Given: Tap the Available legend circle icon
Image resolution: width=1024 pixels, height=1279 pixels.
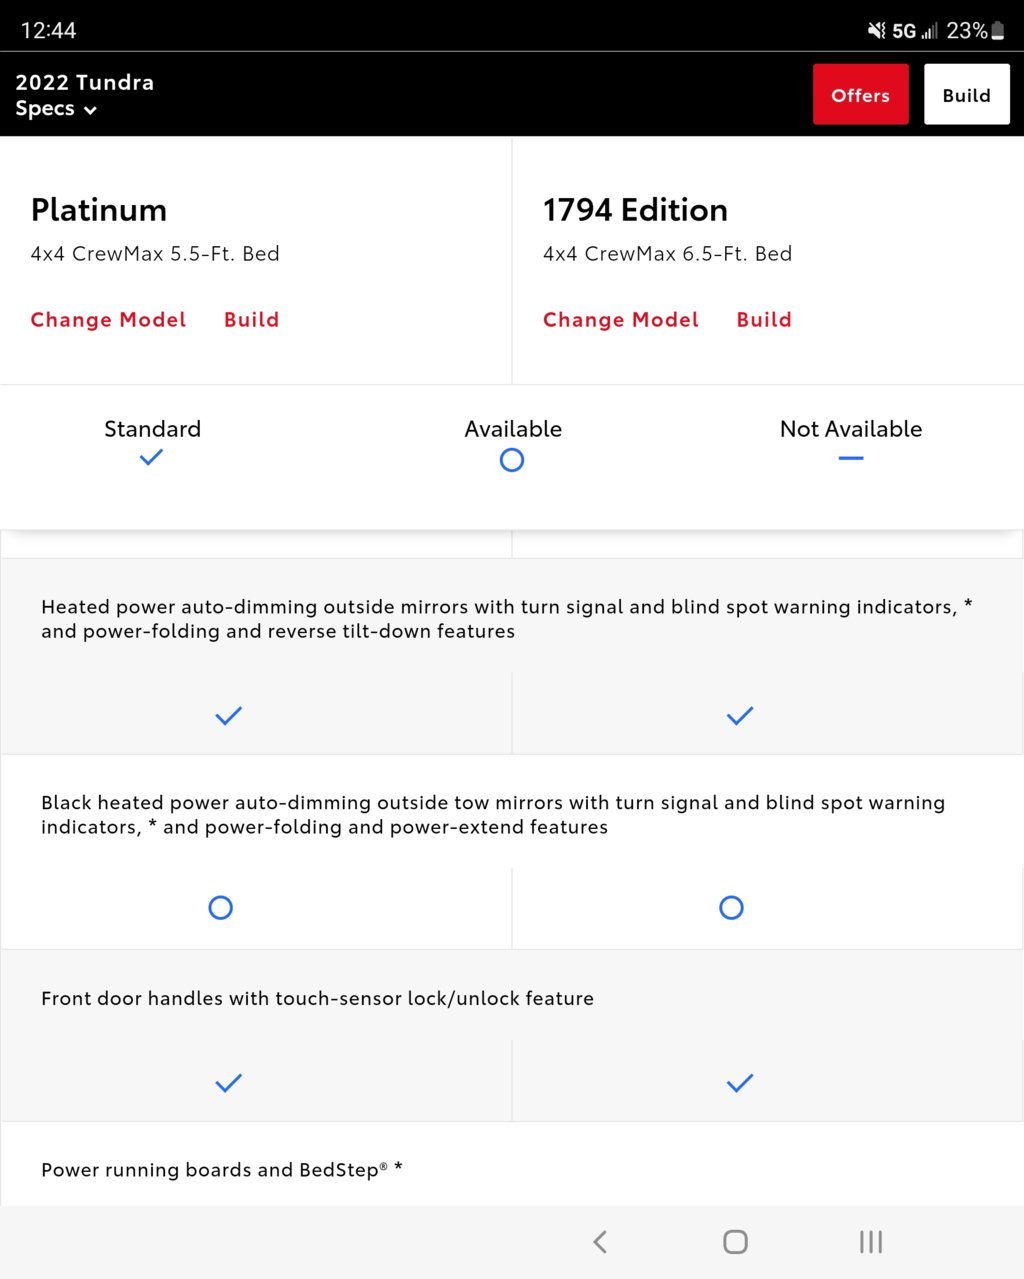Looking at the screenshot, I should 512,460.
